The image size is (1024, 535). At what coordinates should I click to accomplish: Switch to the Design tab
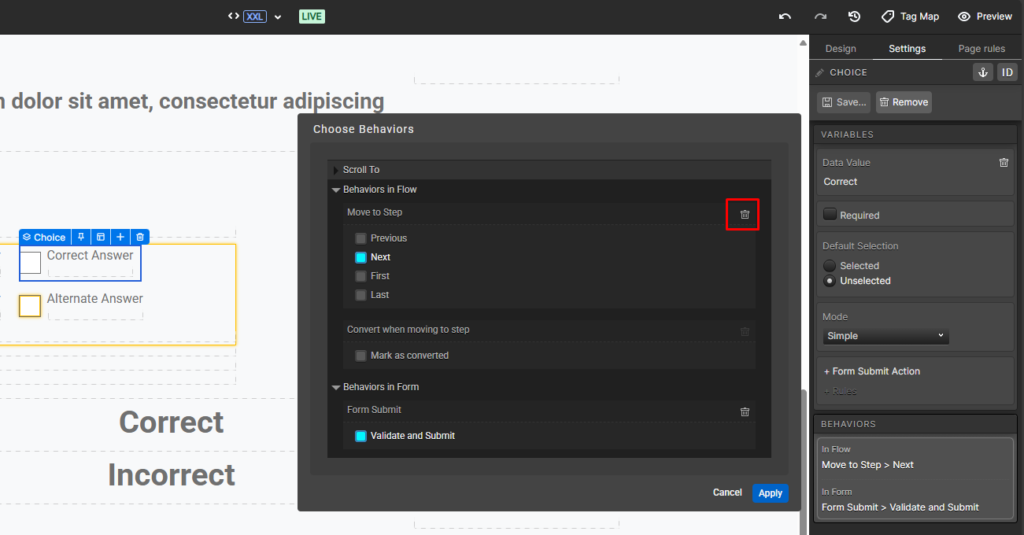click(x=840, y=48)
